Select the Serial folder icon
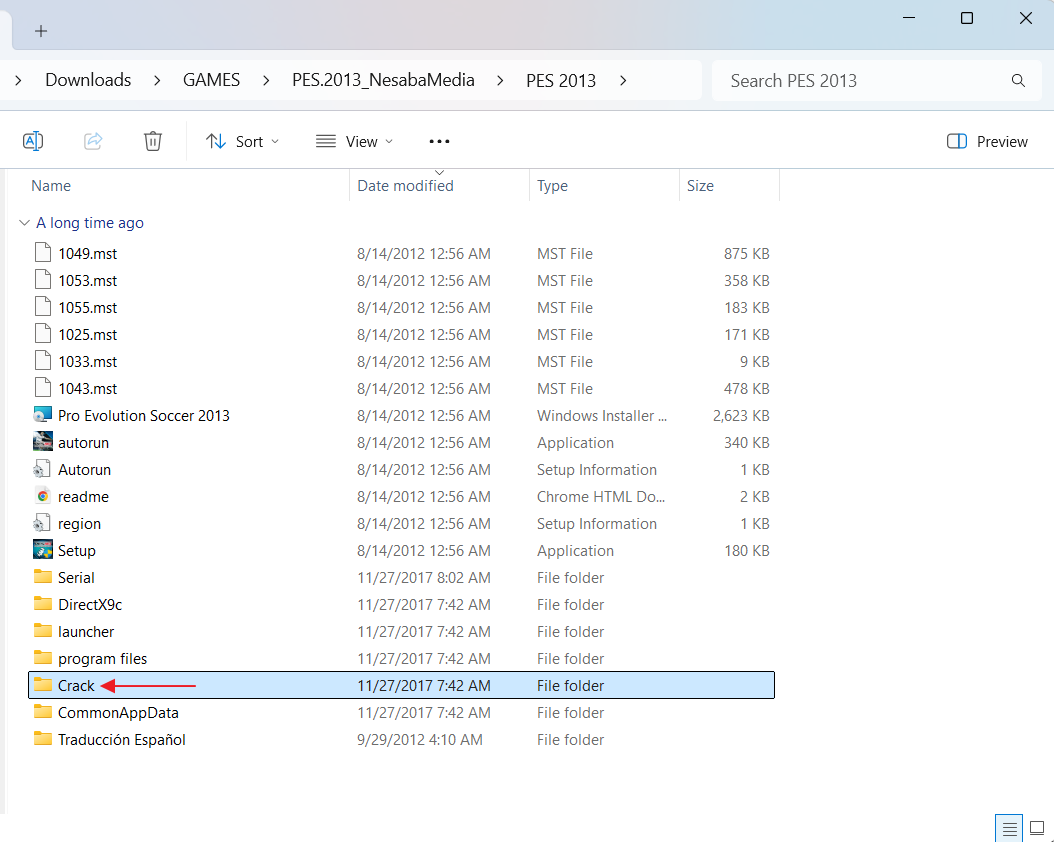The image size is (1054, 842). [43, 577]
